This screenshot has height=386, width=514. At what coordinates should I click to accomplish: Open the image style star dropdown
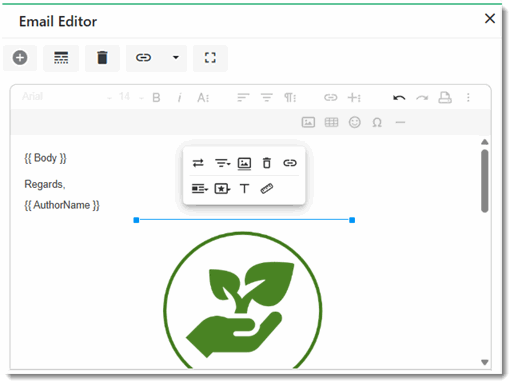(x=222, y=189)
